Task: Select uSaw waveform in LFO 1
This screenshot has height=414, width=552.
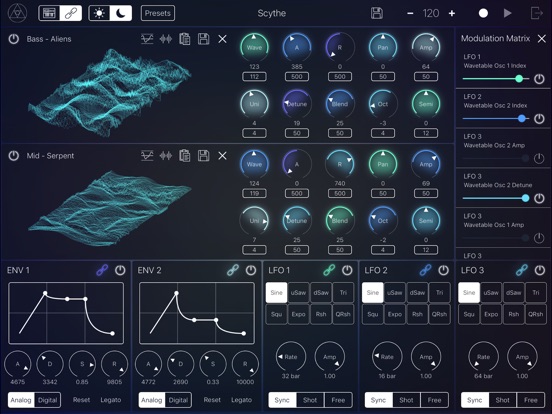Action: (299, 293)
